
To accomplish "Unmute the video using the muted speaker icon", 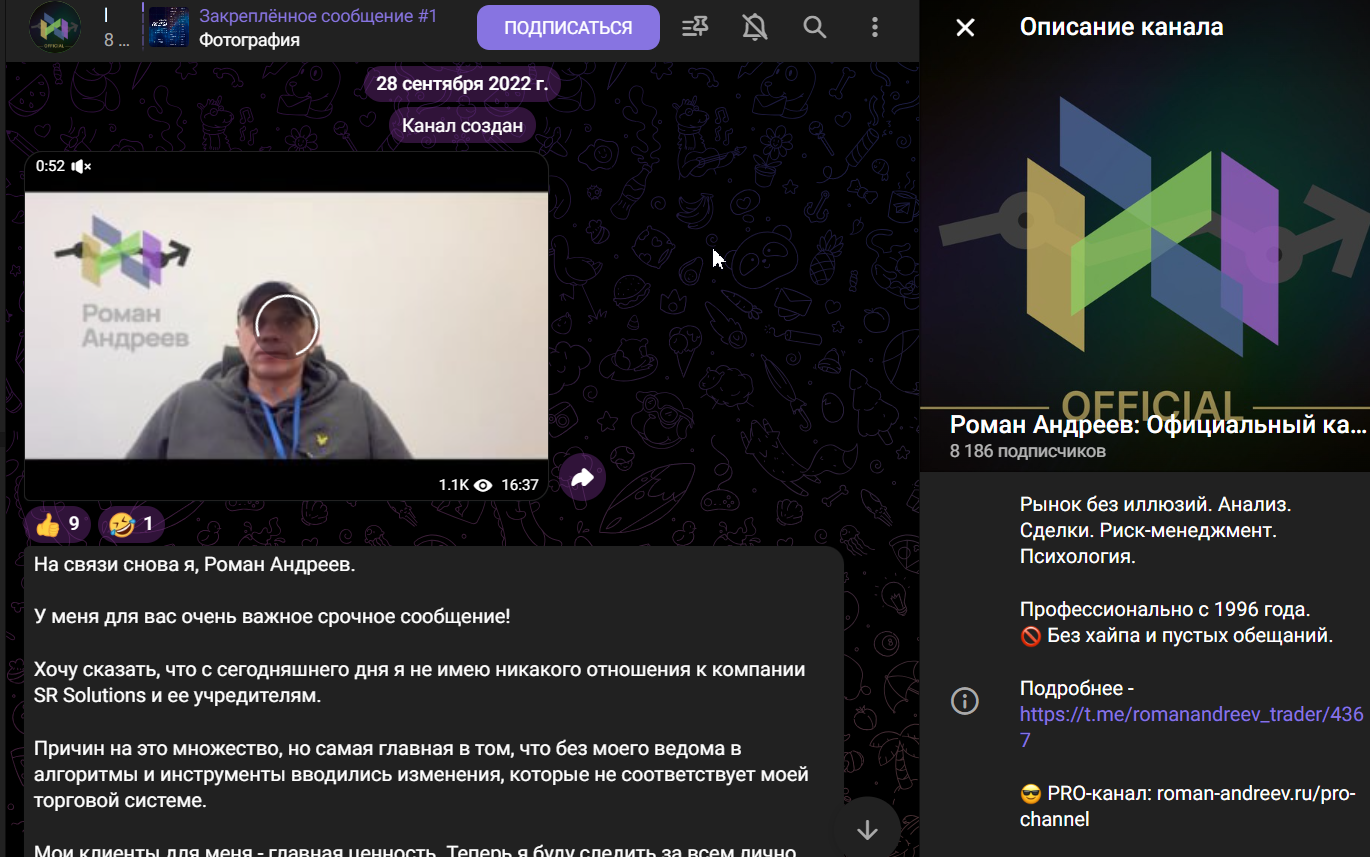I will [82, 166].
